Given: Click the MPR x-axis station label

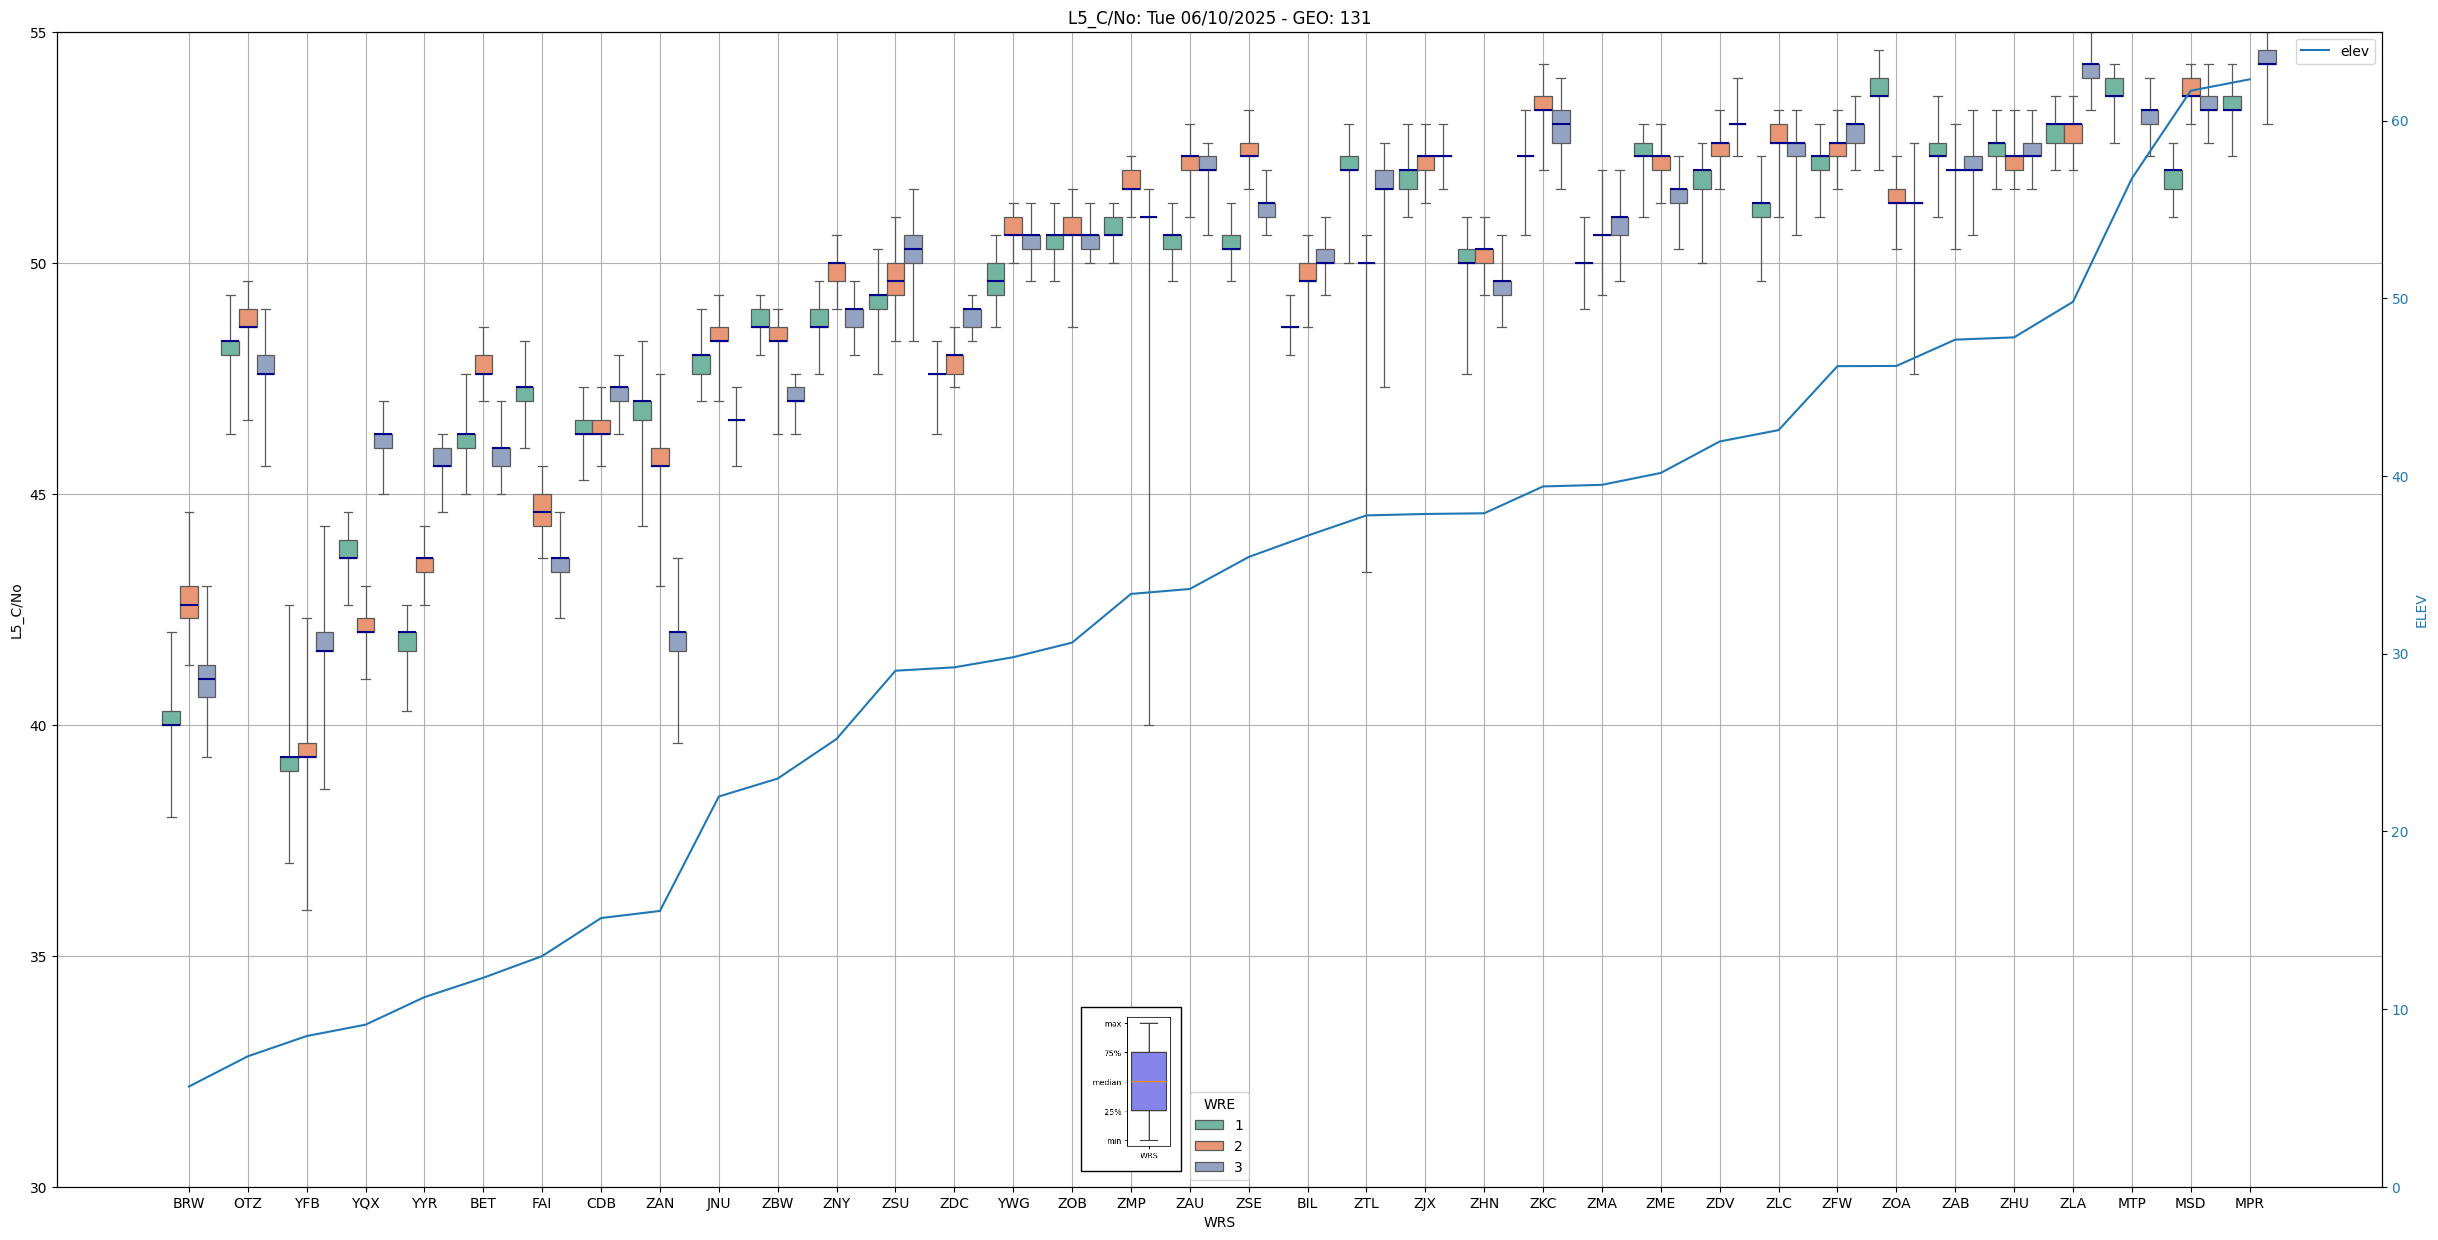Looking at the screenshot, I should tap(2249, 1203).
